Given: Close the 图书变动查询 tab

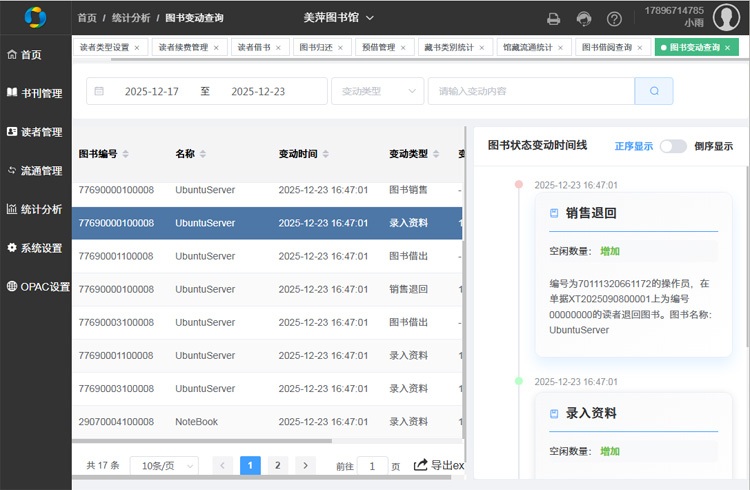Looking at the screenshot, I should [x=728, y=47].
